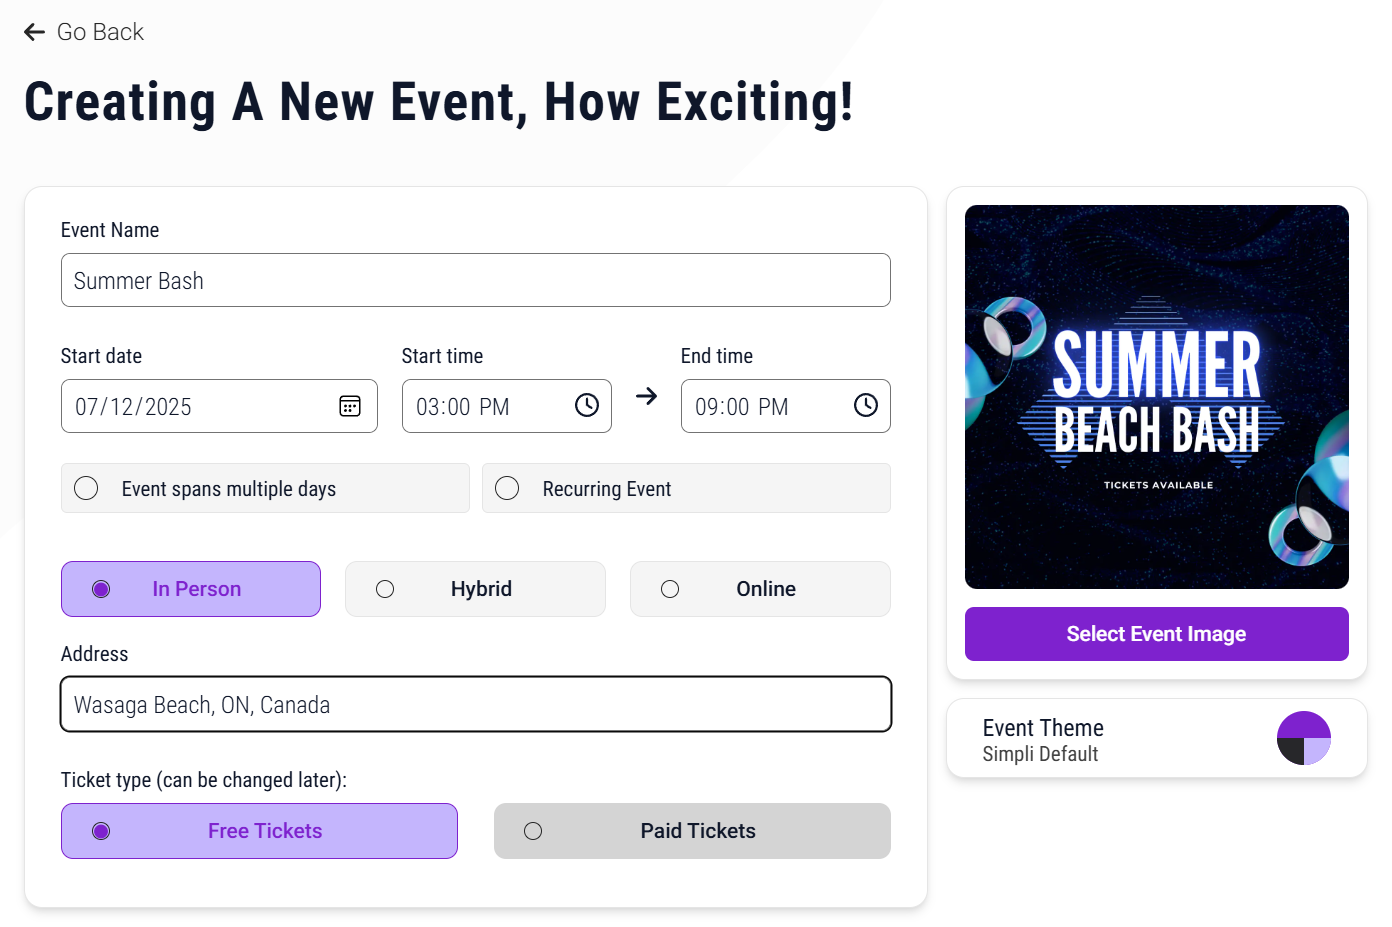This screenshot has height=927, width=1392.
Task: Change the Simpli Default event theme swatch
Action: (x=1304, y=738)
